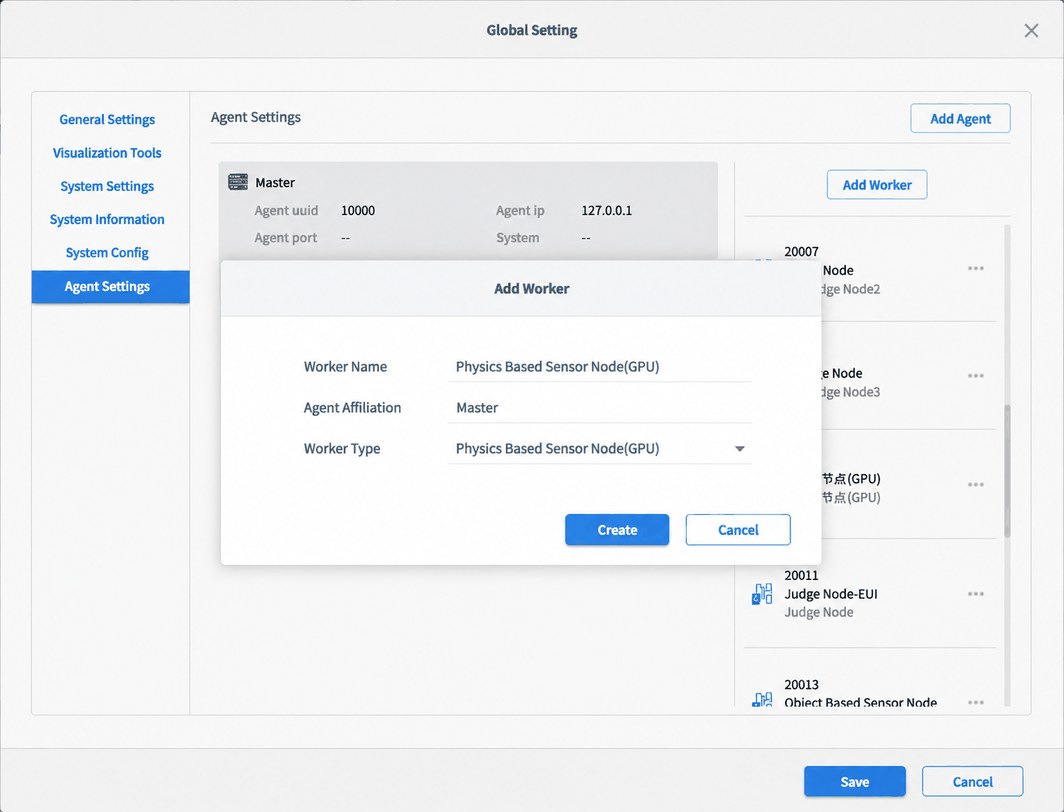The height and width of the screenshot is (812, 1064).
Task: Click the Object Based Sensor Node icon
Action: [x=762, y=699]
